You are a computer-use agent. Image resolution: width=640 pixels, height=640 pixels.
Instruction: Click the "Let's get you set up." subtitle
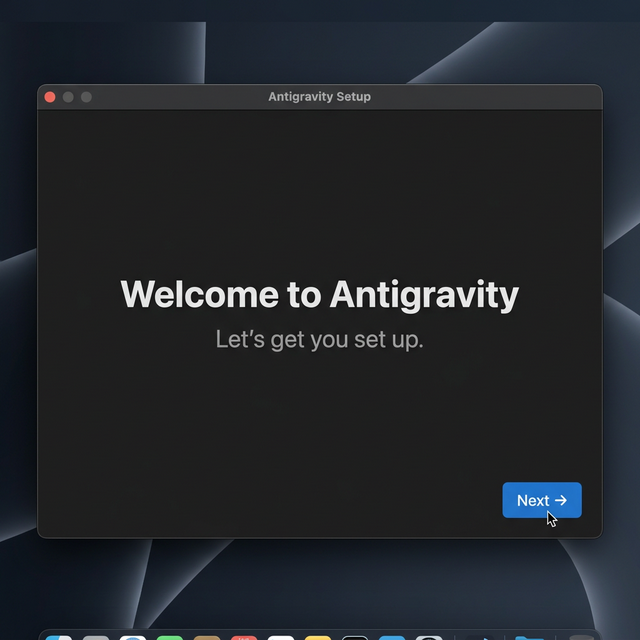pyautogui.click(x=320, y=340)
